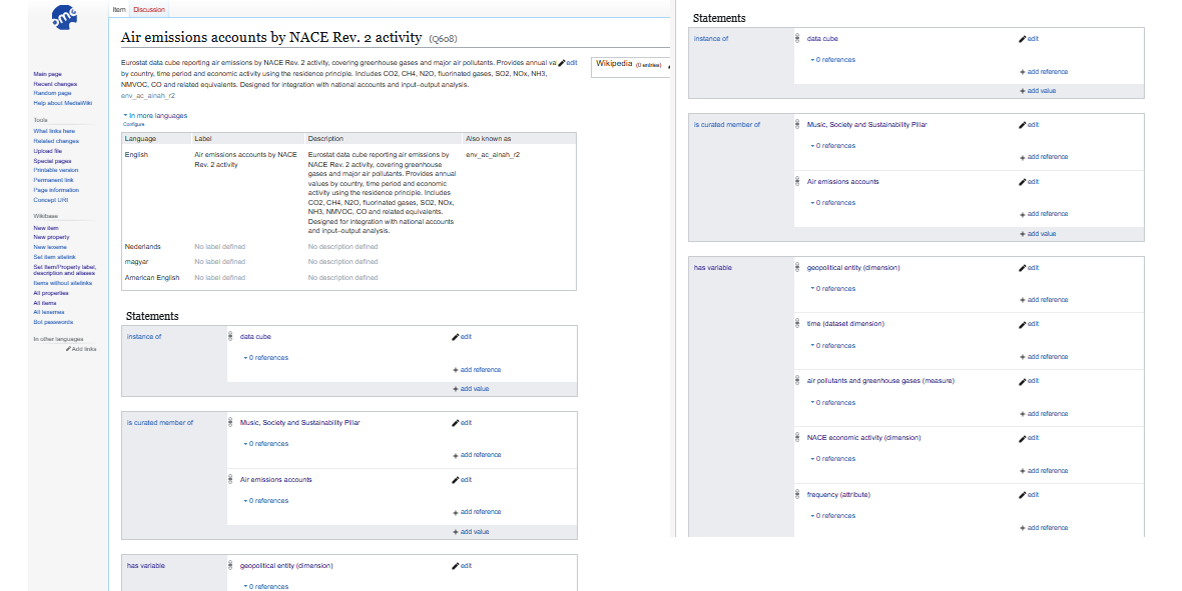The image size is (1182, 591).
Task: Open Recent changes from the sidebar
Action: point(55,84)
